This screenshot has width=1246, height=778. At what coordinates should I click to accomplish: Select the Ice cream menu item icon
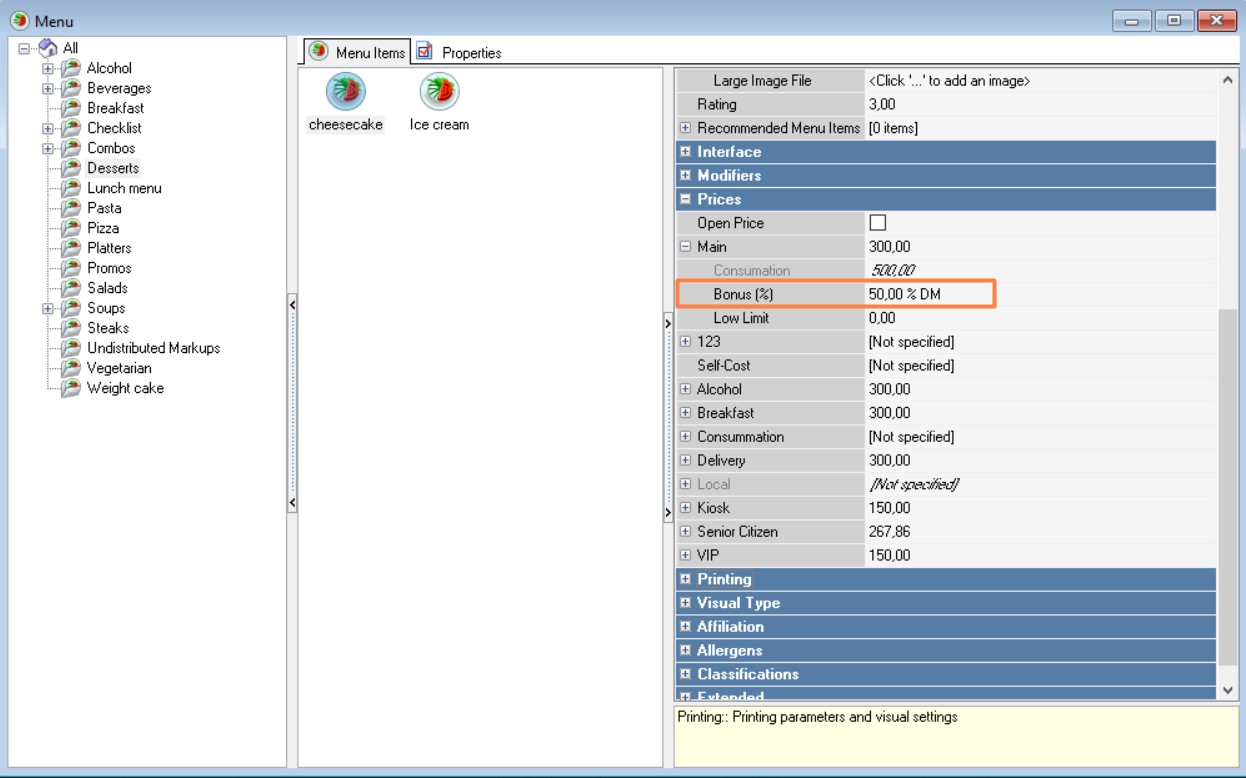[439, 92]
